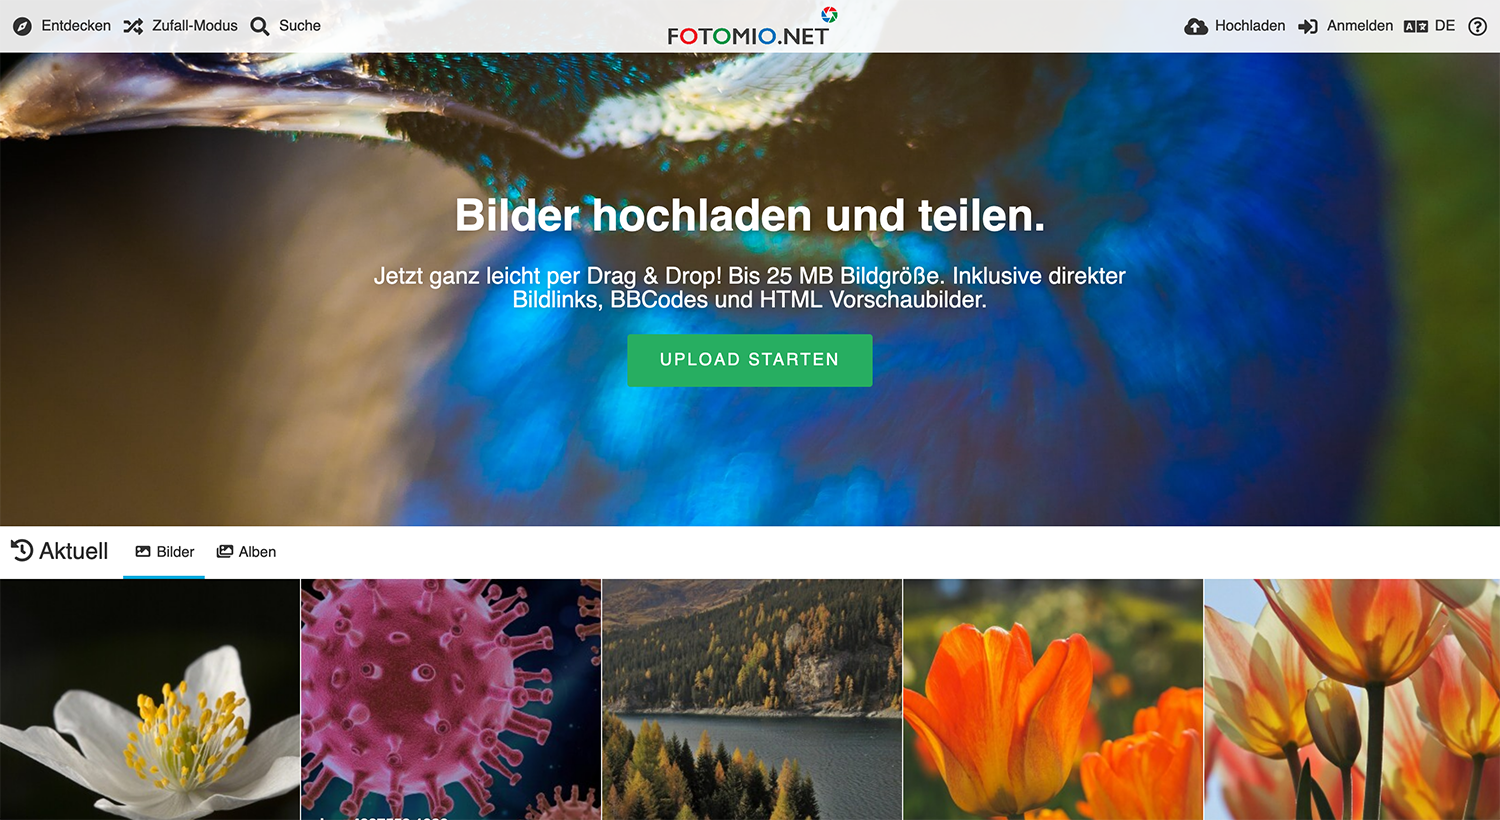Screen dimensions: 1500x820
Task: Click the Anmelden link text
Action: coord(1360,26)
